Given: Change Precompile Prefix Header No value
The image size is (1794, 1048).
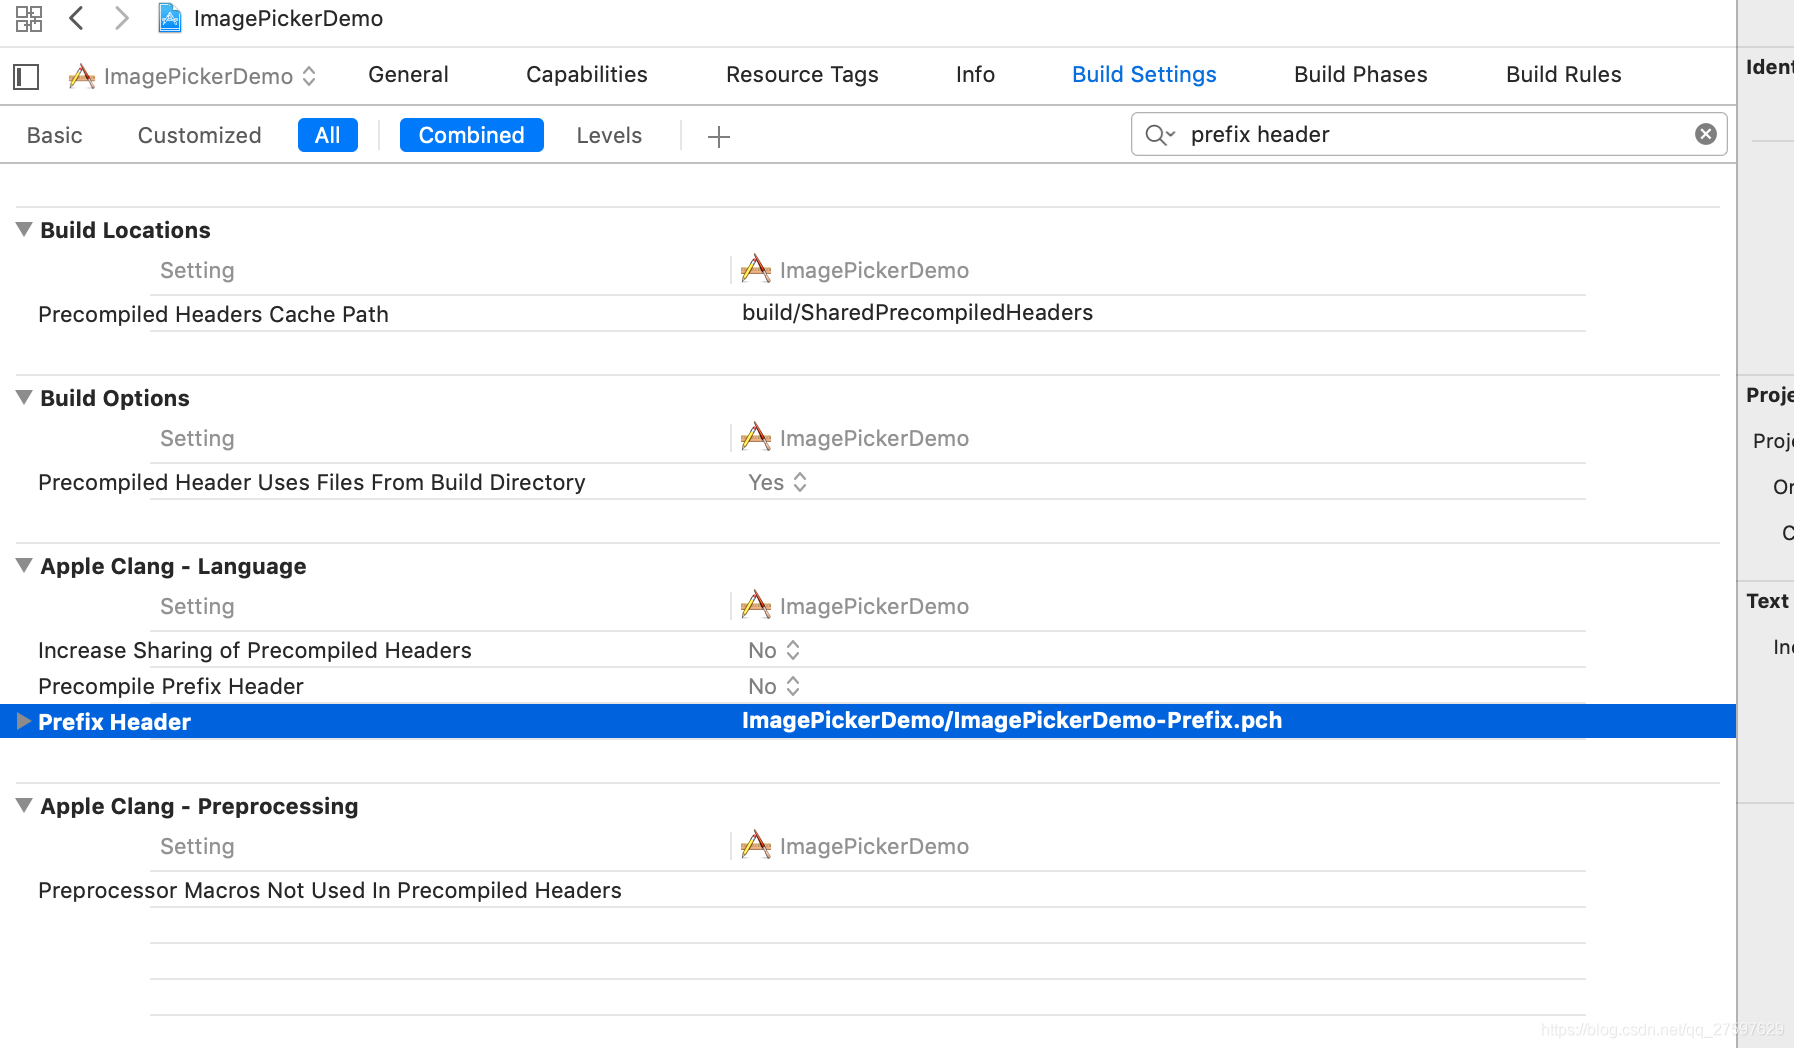Looking at the screenshot, I should point(774,686).
